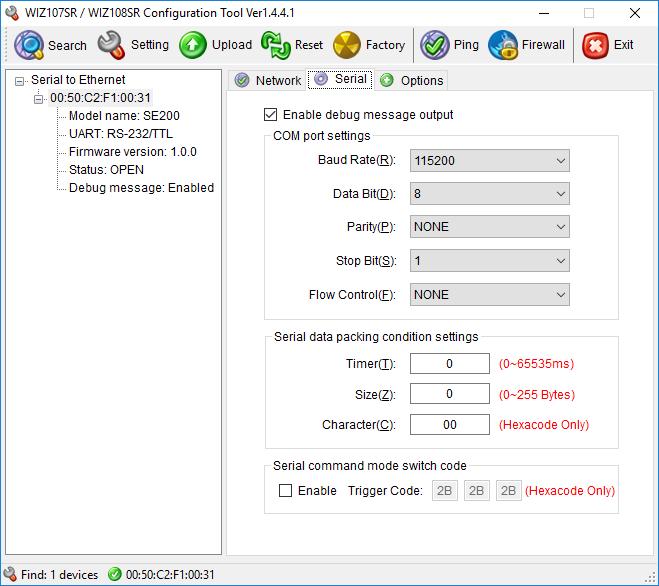Click MAC address in status bar
Viewport: 659px width, 586px height.
point(170,575)
